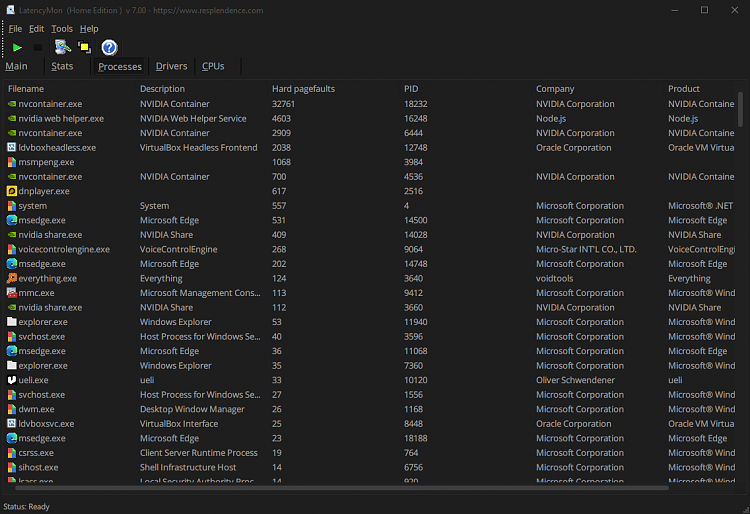Select the ldvboxheadless.exe filename
Viewport: 750px width, 514px height.
click(x=57, y=148)
